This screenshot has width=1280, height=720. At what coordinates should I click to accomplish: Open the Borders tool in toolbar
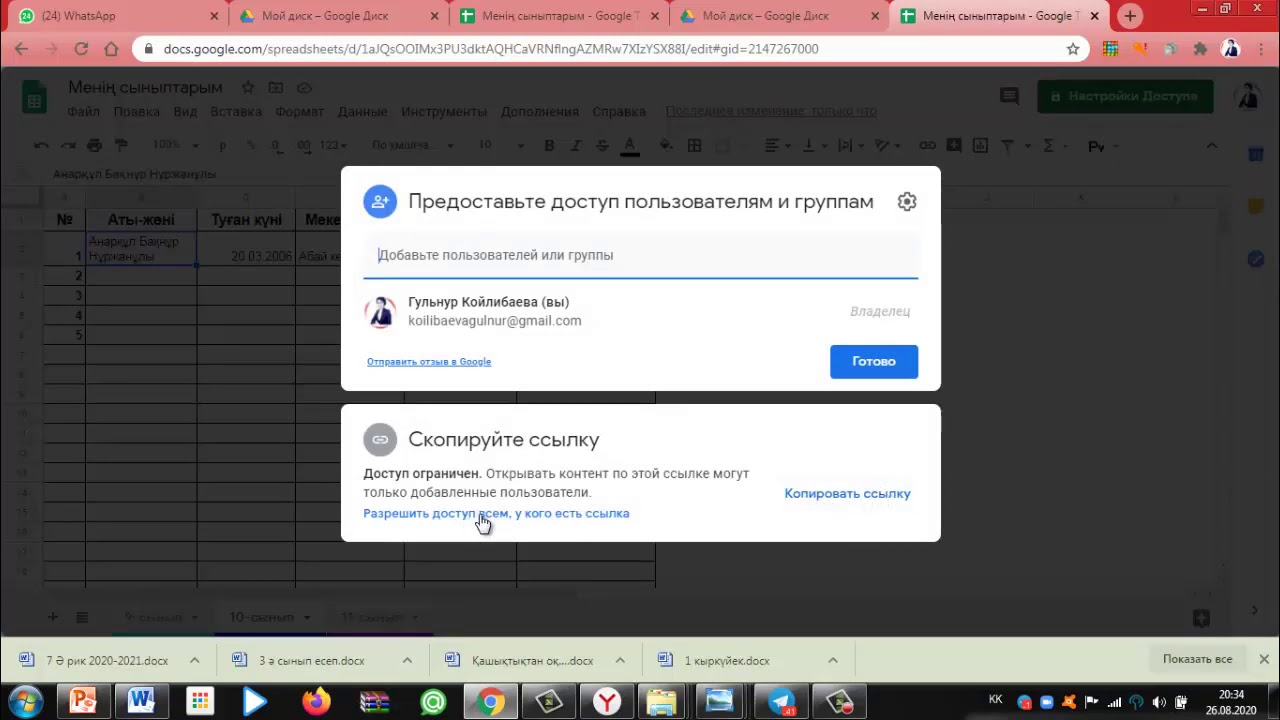695,146
